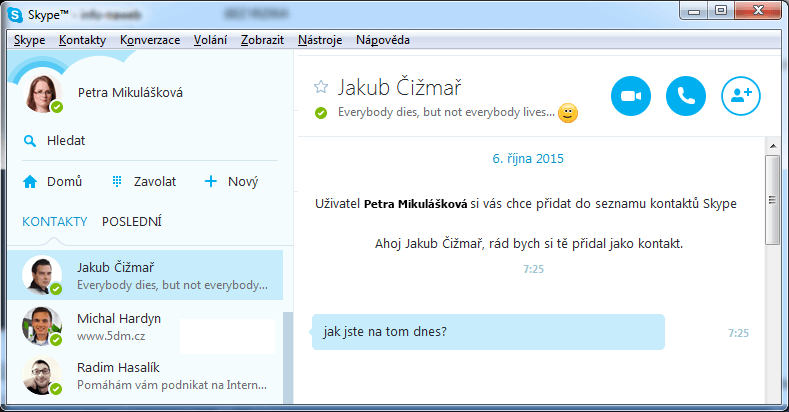Click Michal Hardyn's avatar
The width and height of the screenshot is (789, 412).
point(42,326)
